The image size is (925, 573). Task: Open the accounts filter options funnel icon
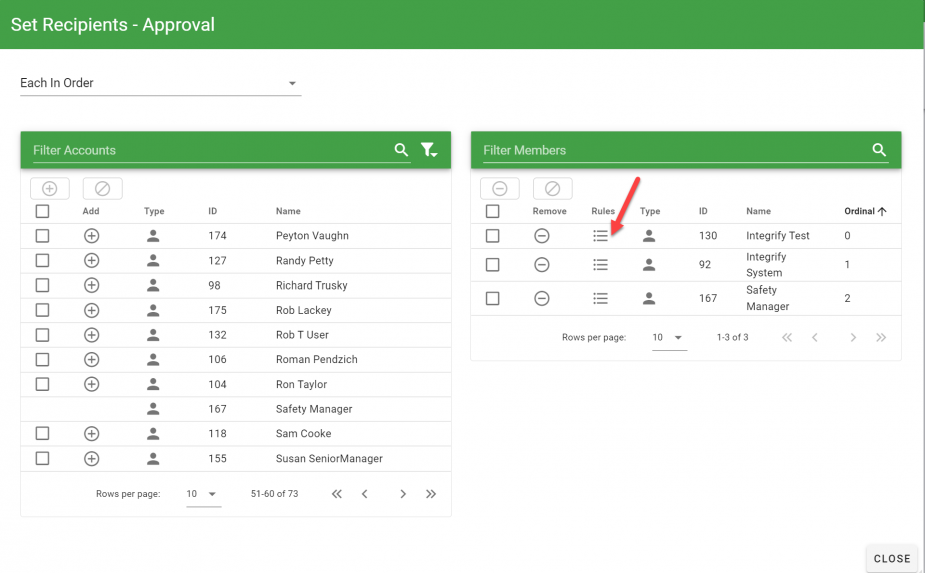429,150
